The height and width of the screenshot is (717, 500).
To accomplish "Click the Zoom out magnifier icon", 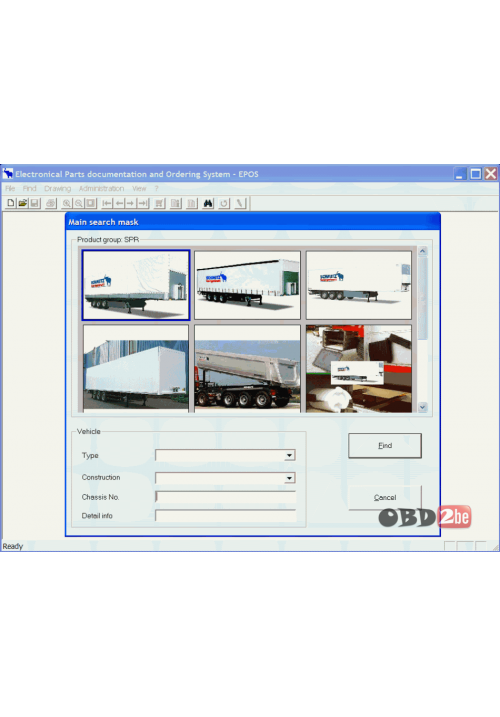I will click(79, 203).
